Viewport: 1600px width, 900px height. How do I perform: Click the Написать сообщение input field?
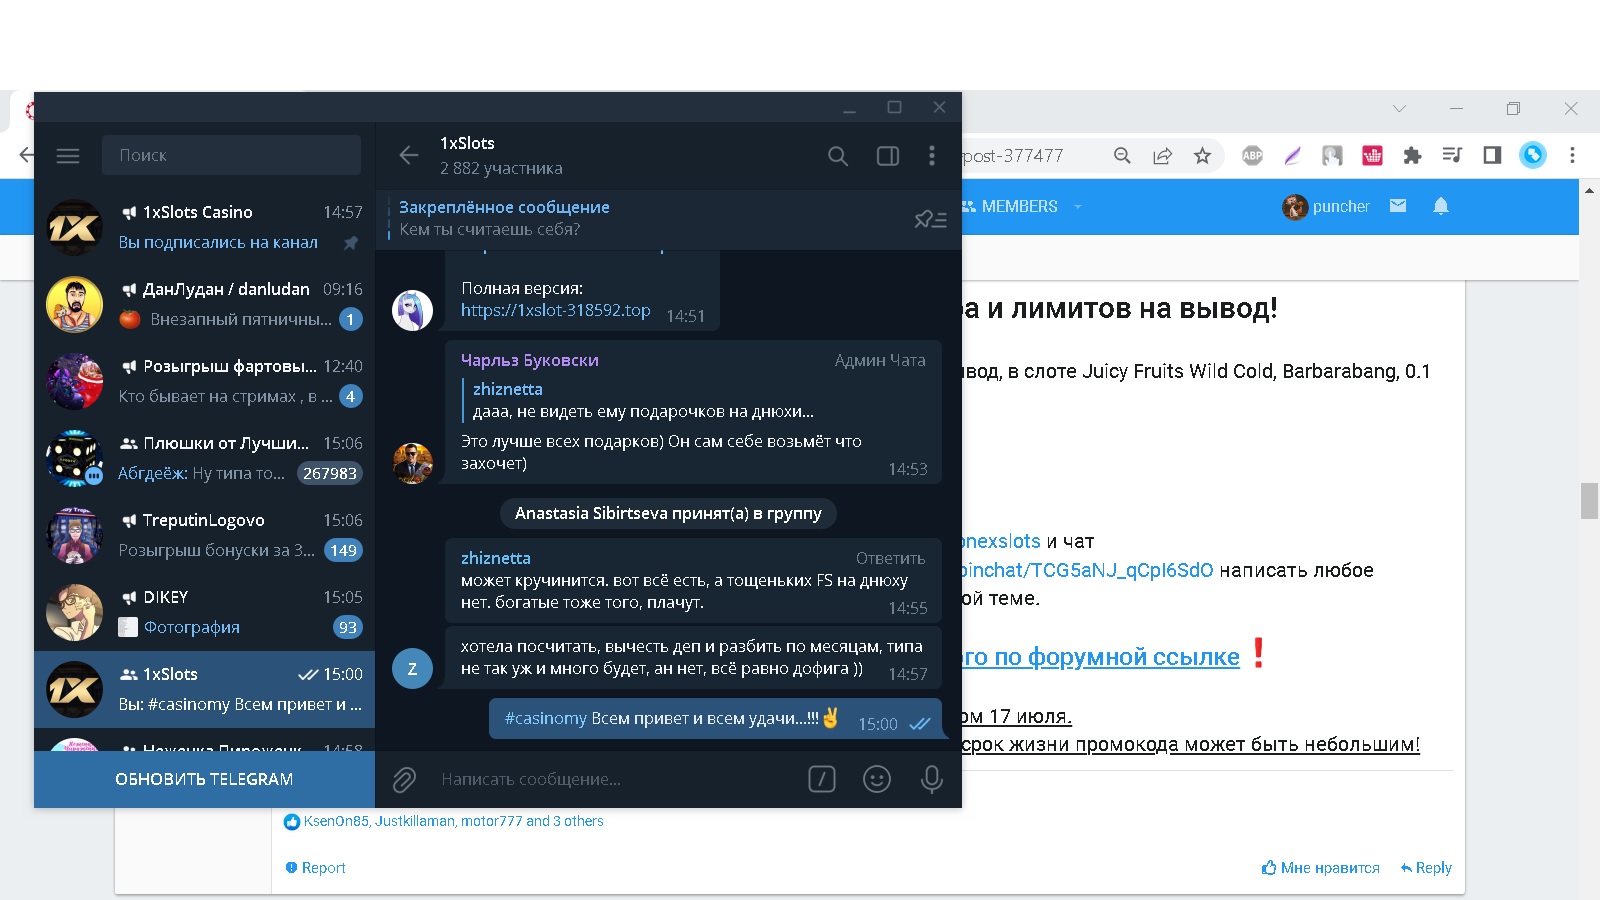[615, 779]
